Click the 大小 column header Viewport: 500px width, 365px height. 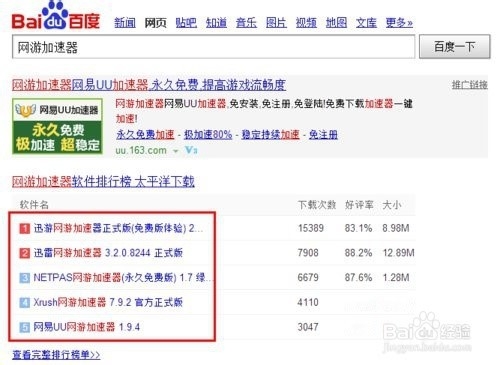pyautogui.click(x=392, y=205)
